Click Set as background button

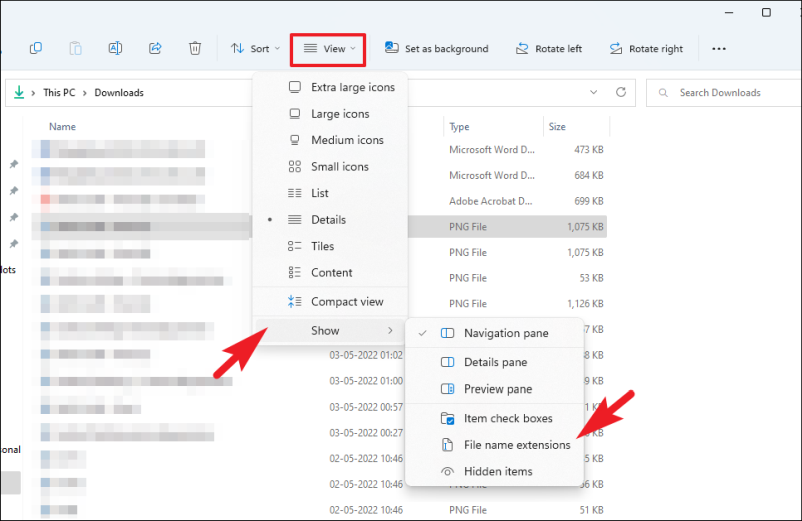pos(437,48)
